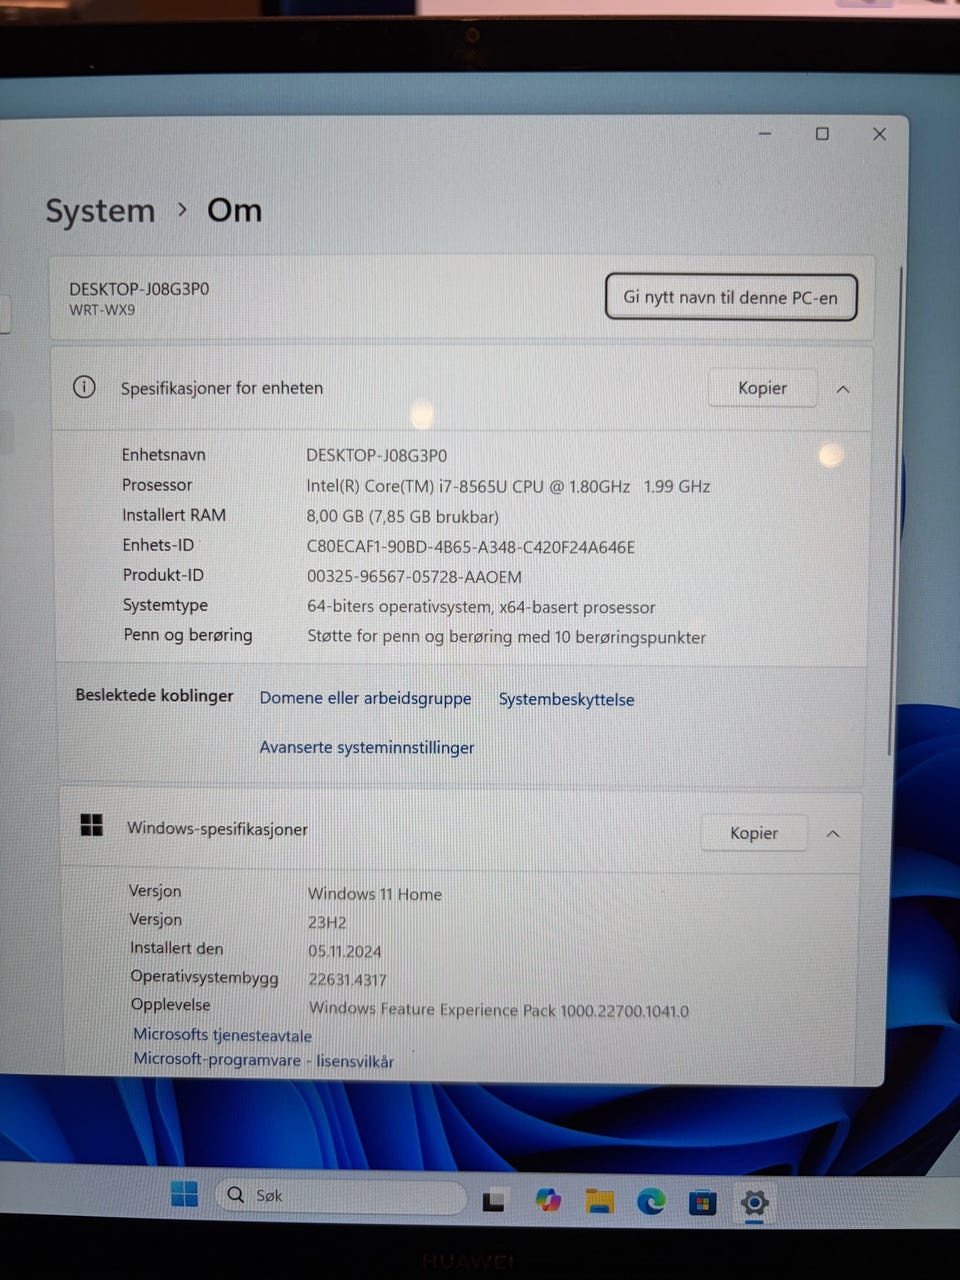Open the Windows Start menu
The height and width of the screenshot is (1280, 960).
pos(185,1194)
